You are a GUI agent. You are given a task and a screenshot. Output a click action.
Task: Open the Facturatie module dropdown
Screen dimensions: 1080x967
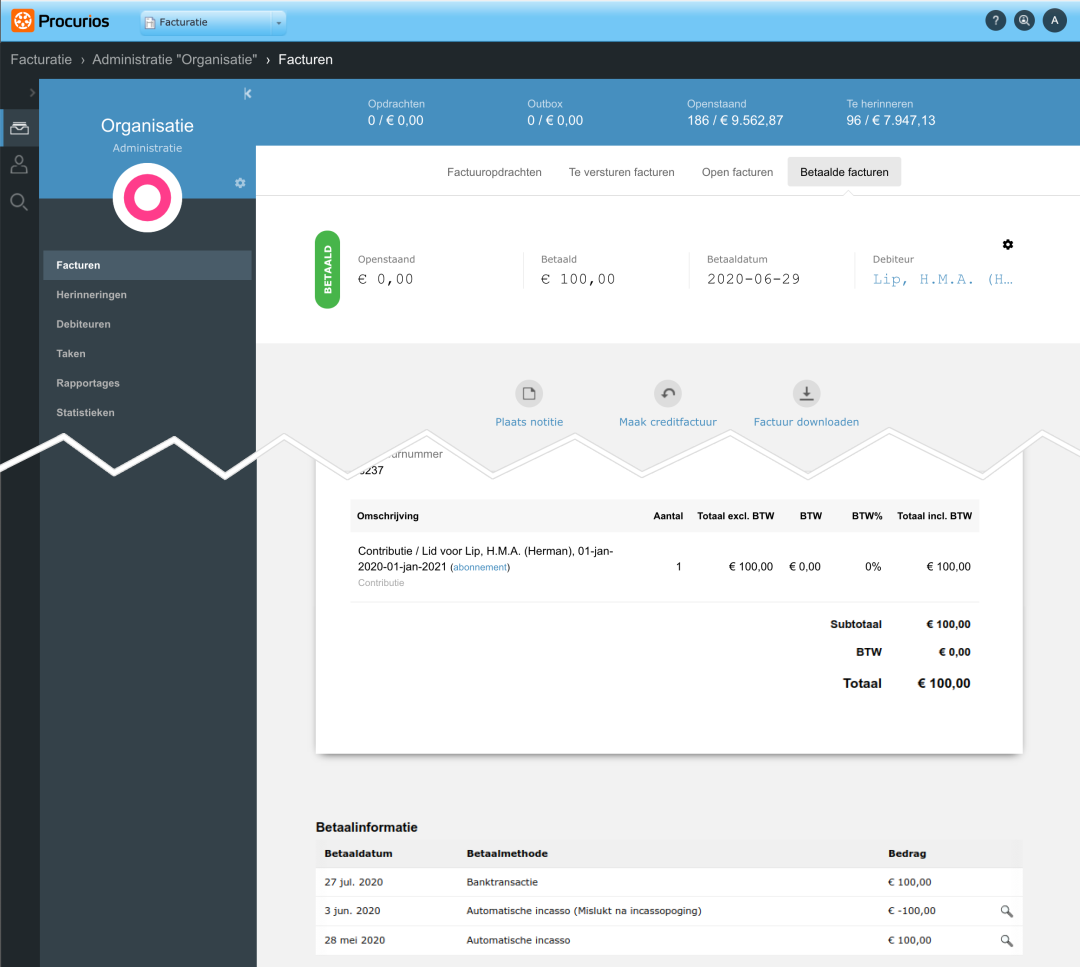coord(214,22)
